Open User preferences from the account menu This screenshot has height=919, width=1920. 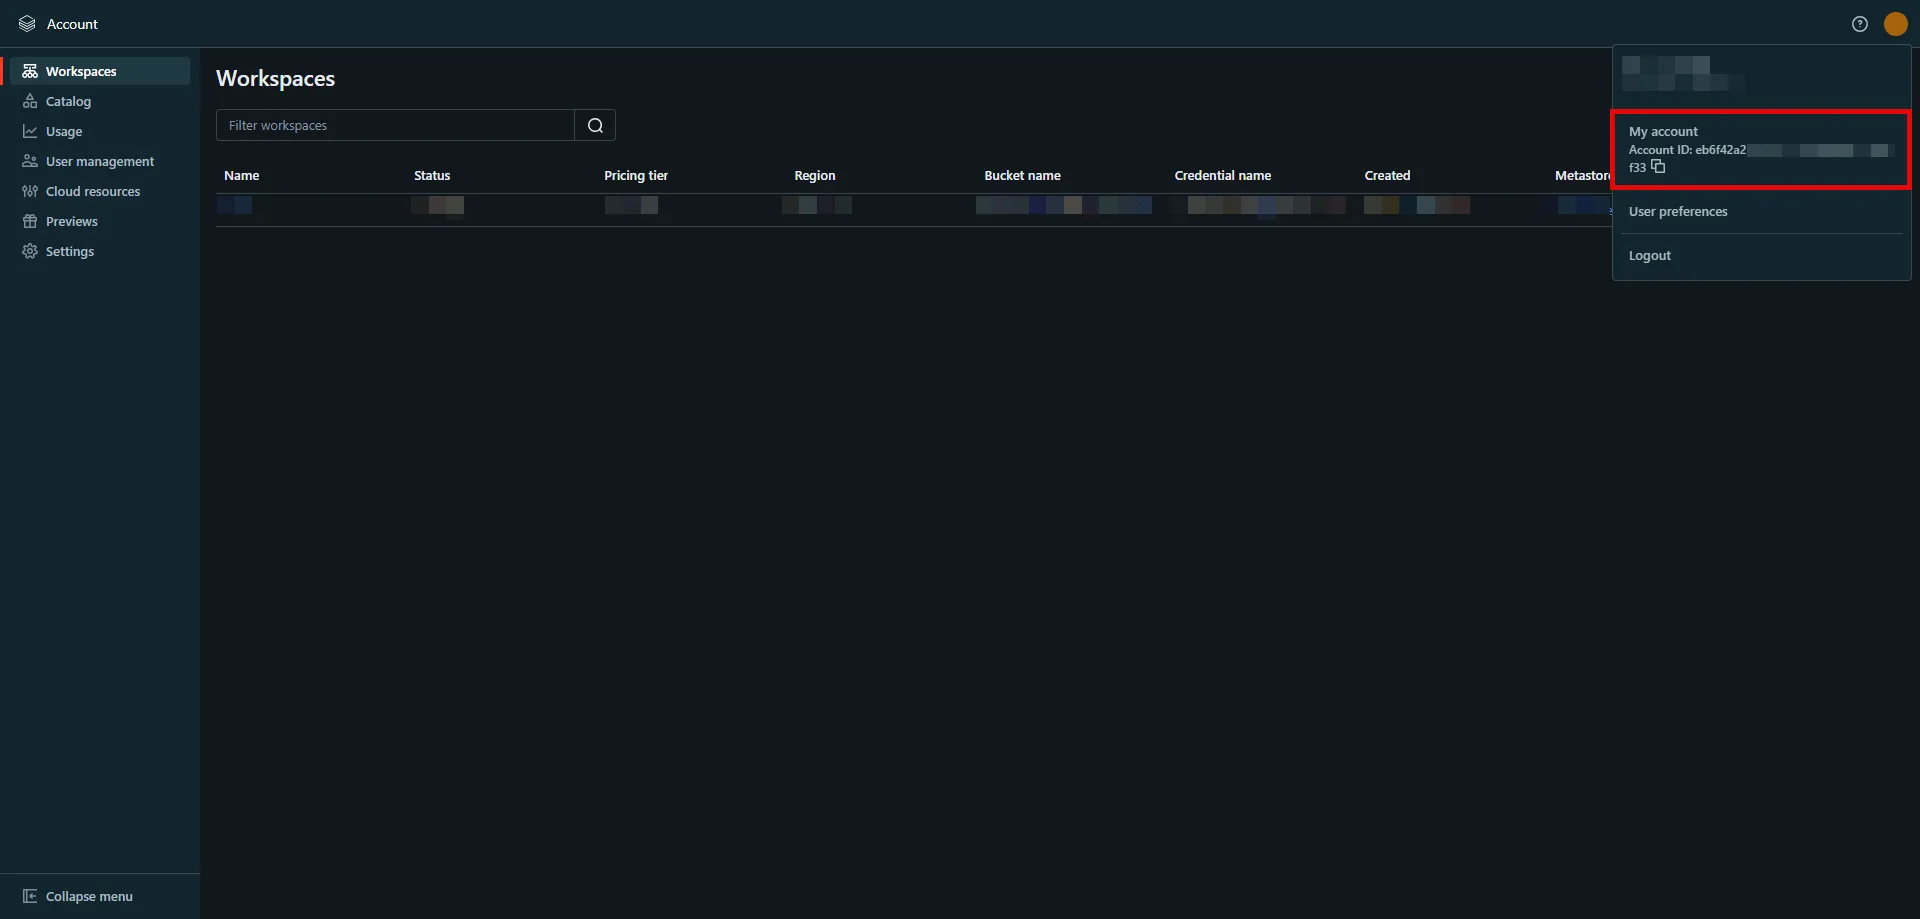coord(1678,211)
